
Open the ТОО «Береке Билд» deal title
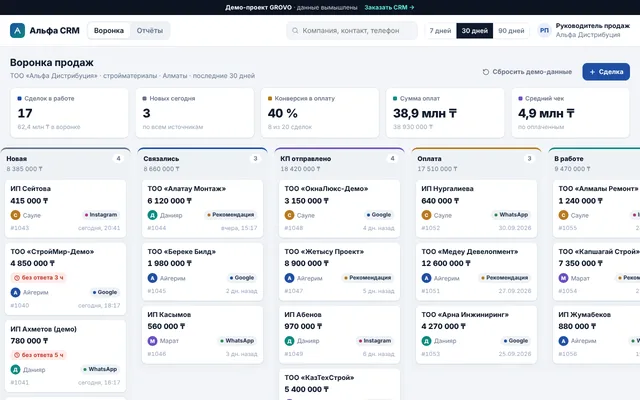pyautogui.click(x=182, y=251)
